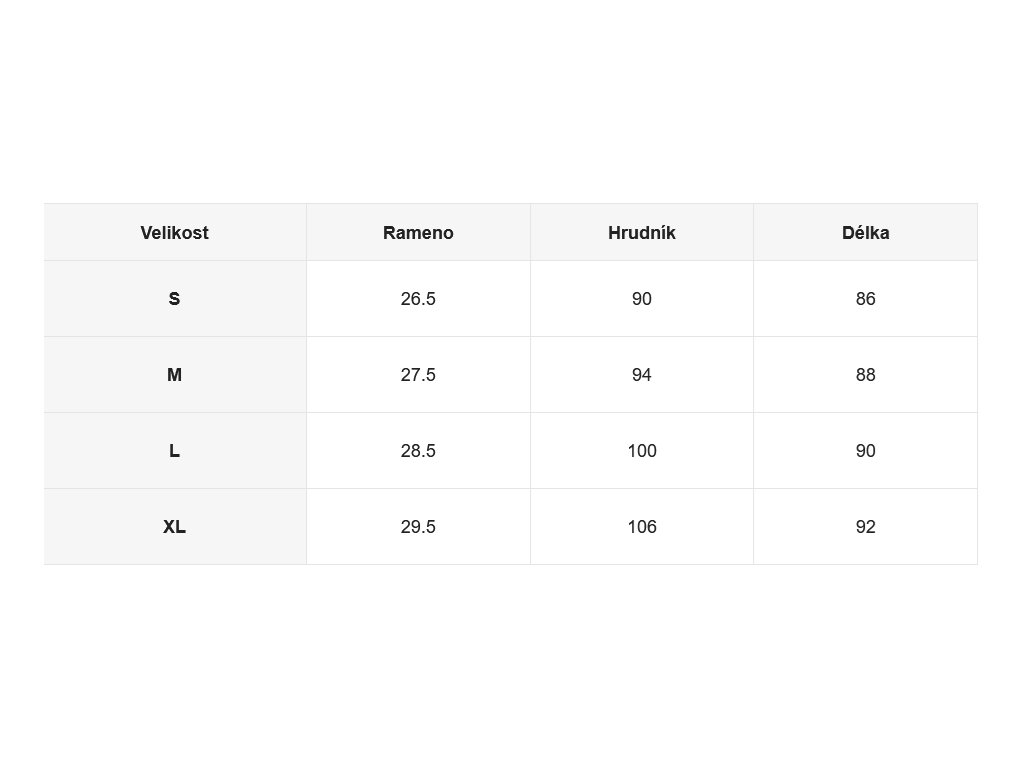Click the 27.5 shoulder value
The height and width of the screenshot is (768, 1024).
[x=418, y=375]
